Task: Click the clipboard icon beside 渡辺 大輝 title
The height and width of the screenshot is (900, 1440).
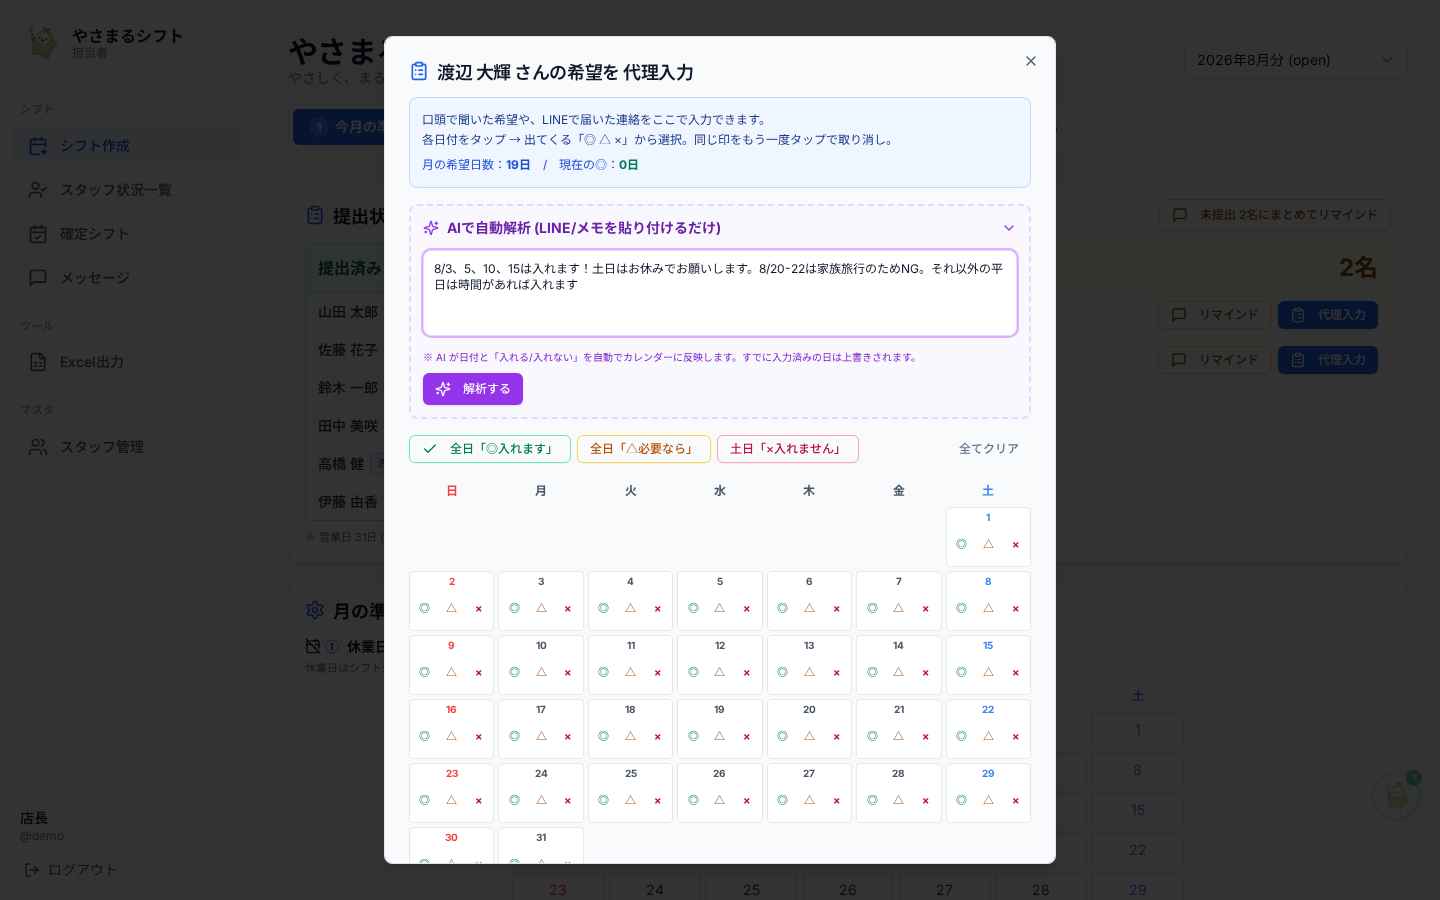Action: point(419,71)
